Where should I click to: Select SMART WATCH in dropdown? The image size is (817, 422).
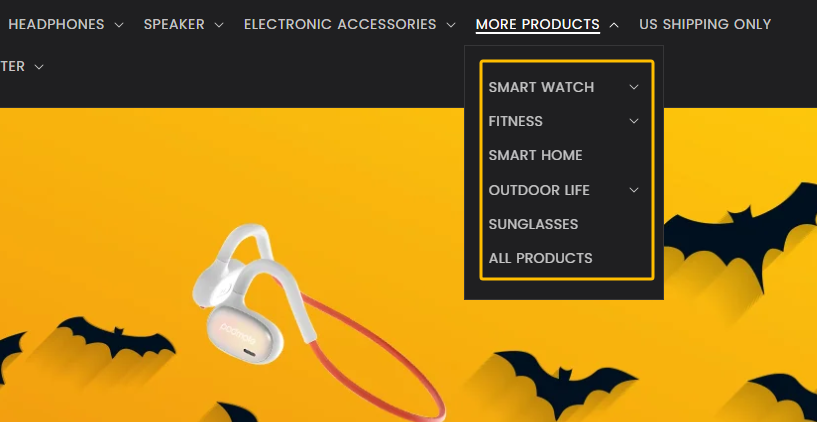541,87
